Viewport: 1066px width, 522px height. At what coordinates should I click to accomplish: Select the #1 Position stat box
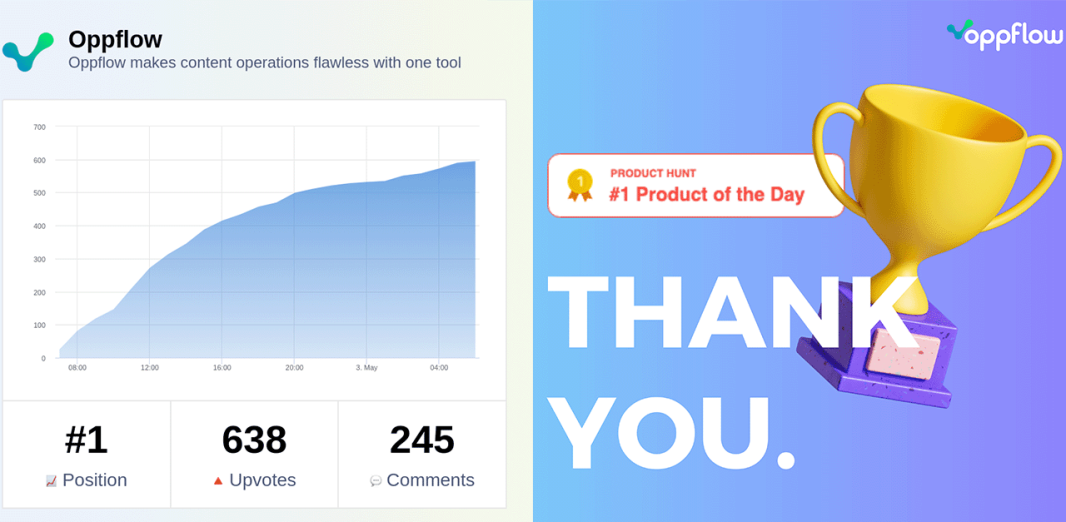[x=86, y=454]
